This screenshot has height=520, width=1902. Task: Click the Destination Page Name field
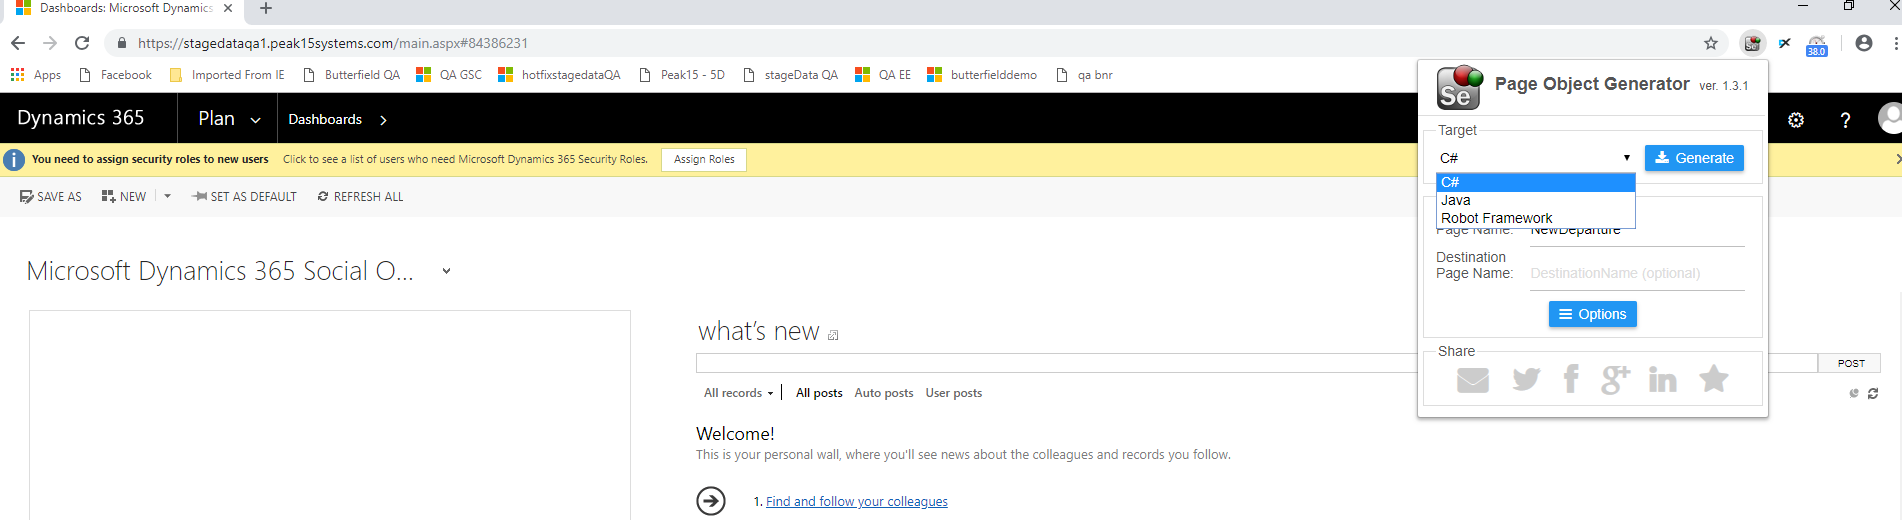[1637, 273]
